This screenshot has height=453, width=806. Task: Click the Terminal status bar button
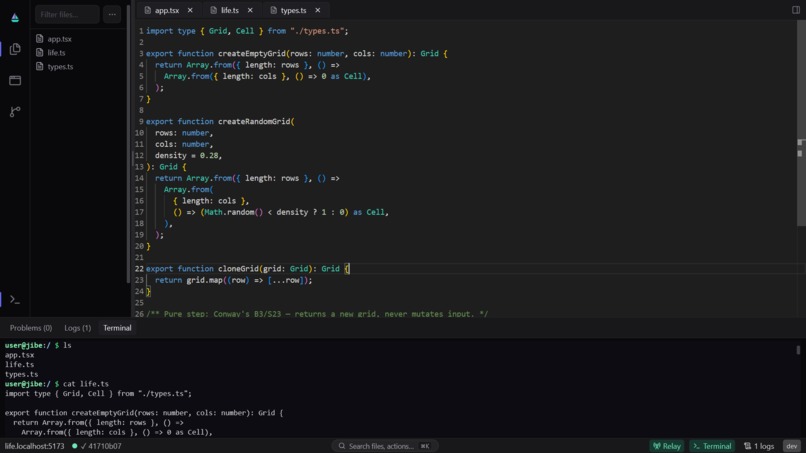(712, 446)
